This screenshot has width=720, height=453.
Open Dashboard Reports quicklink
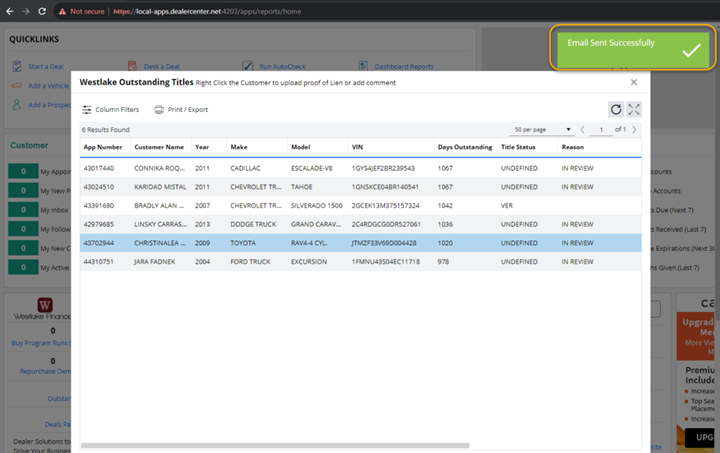coord(404,67)
